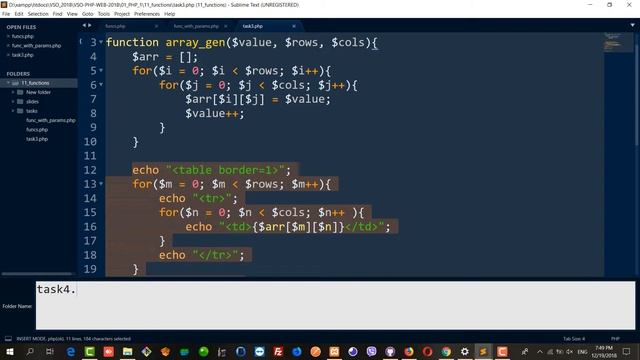
Task: Change Tab Size 4 in the status bar
Action: pyautogui.click(x=574, y=339)
